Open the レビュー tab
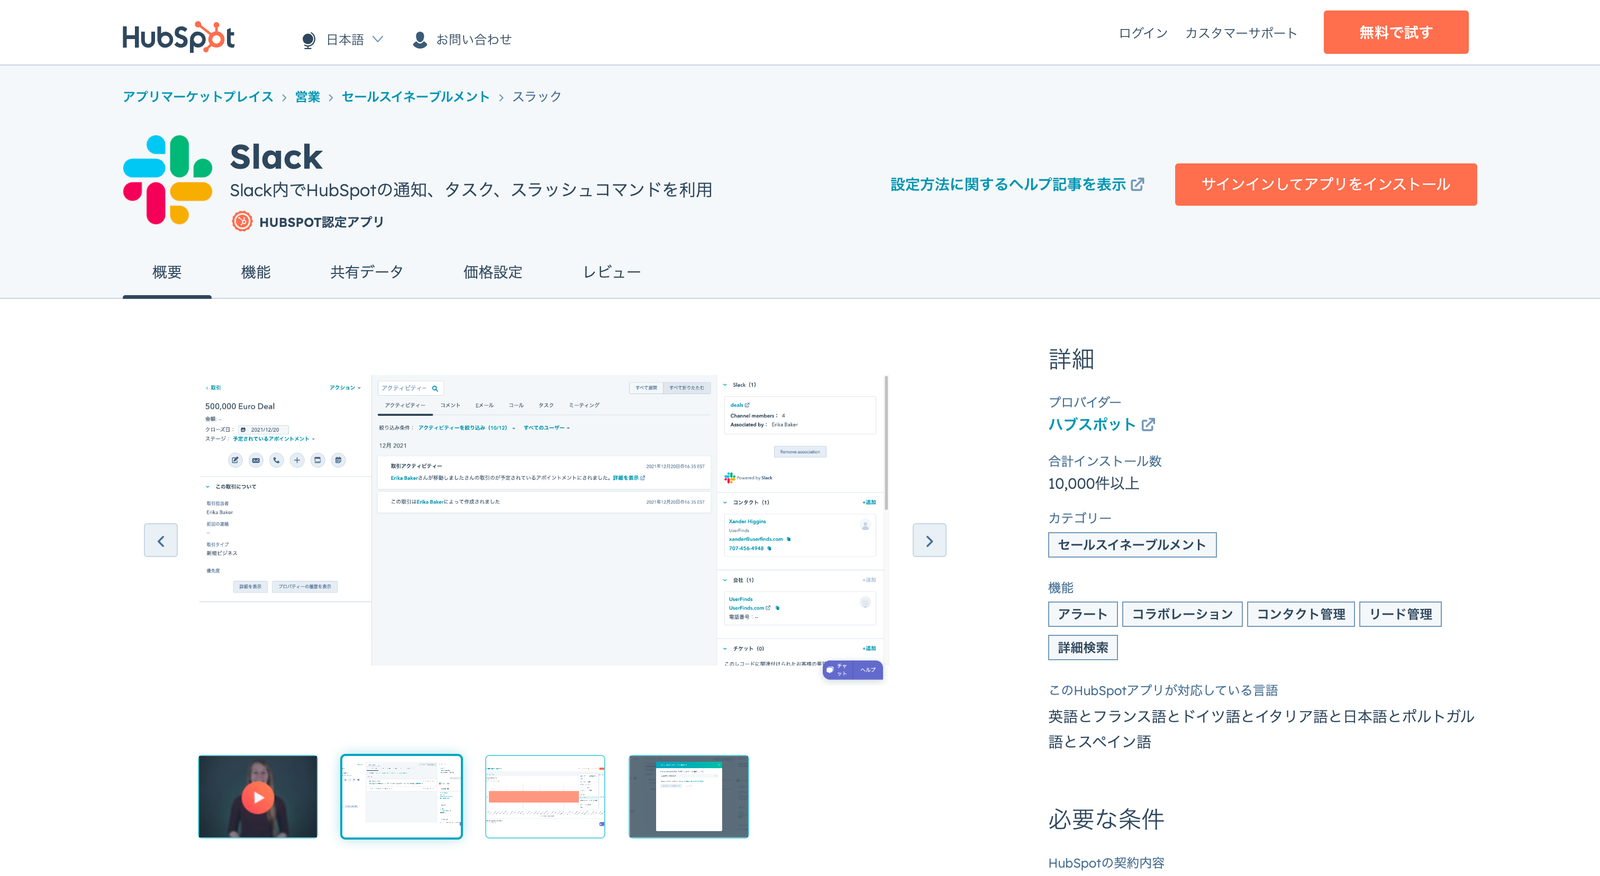The height and width of the screenshot is (876, 1600). point(612,272)
